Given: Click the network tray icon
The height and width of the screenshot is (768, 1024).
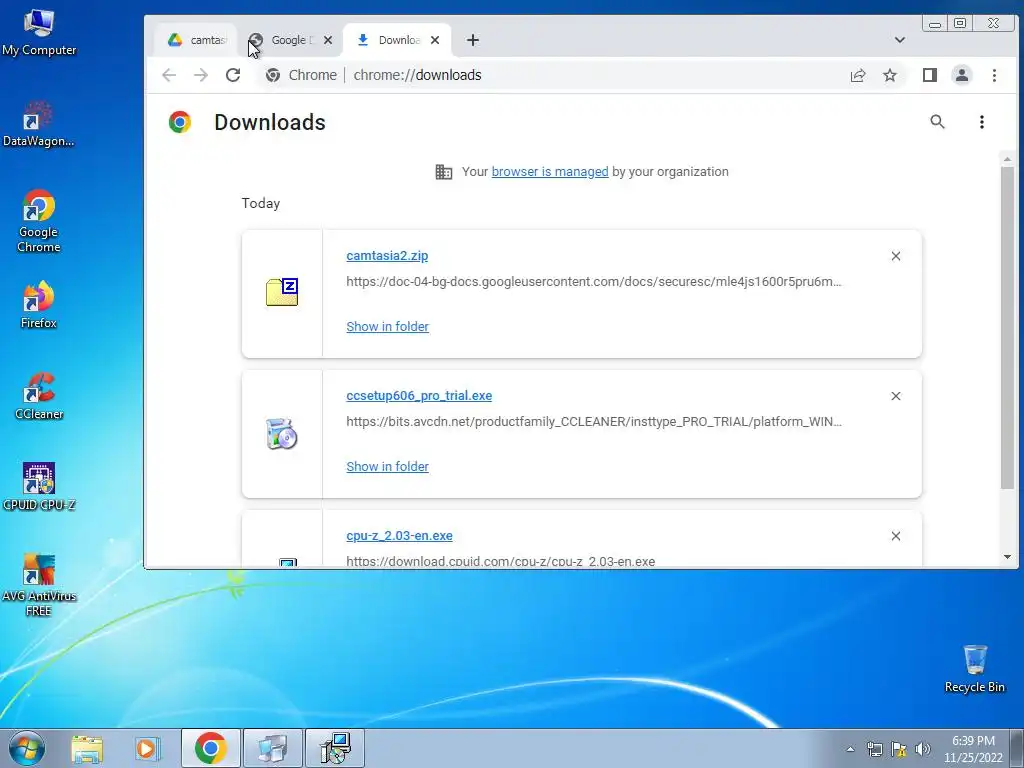Looking at the screenshot, I should (874, 749).
